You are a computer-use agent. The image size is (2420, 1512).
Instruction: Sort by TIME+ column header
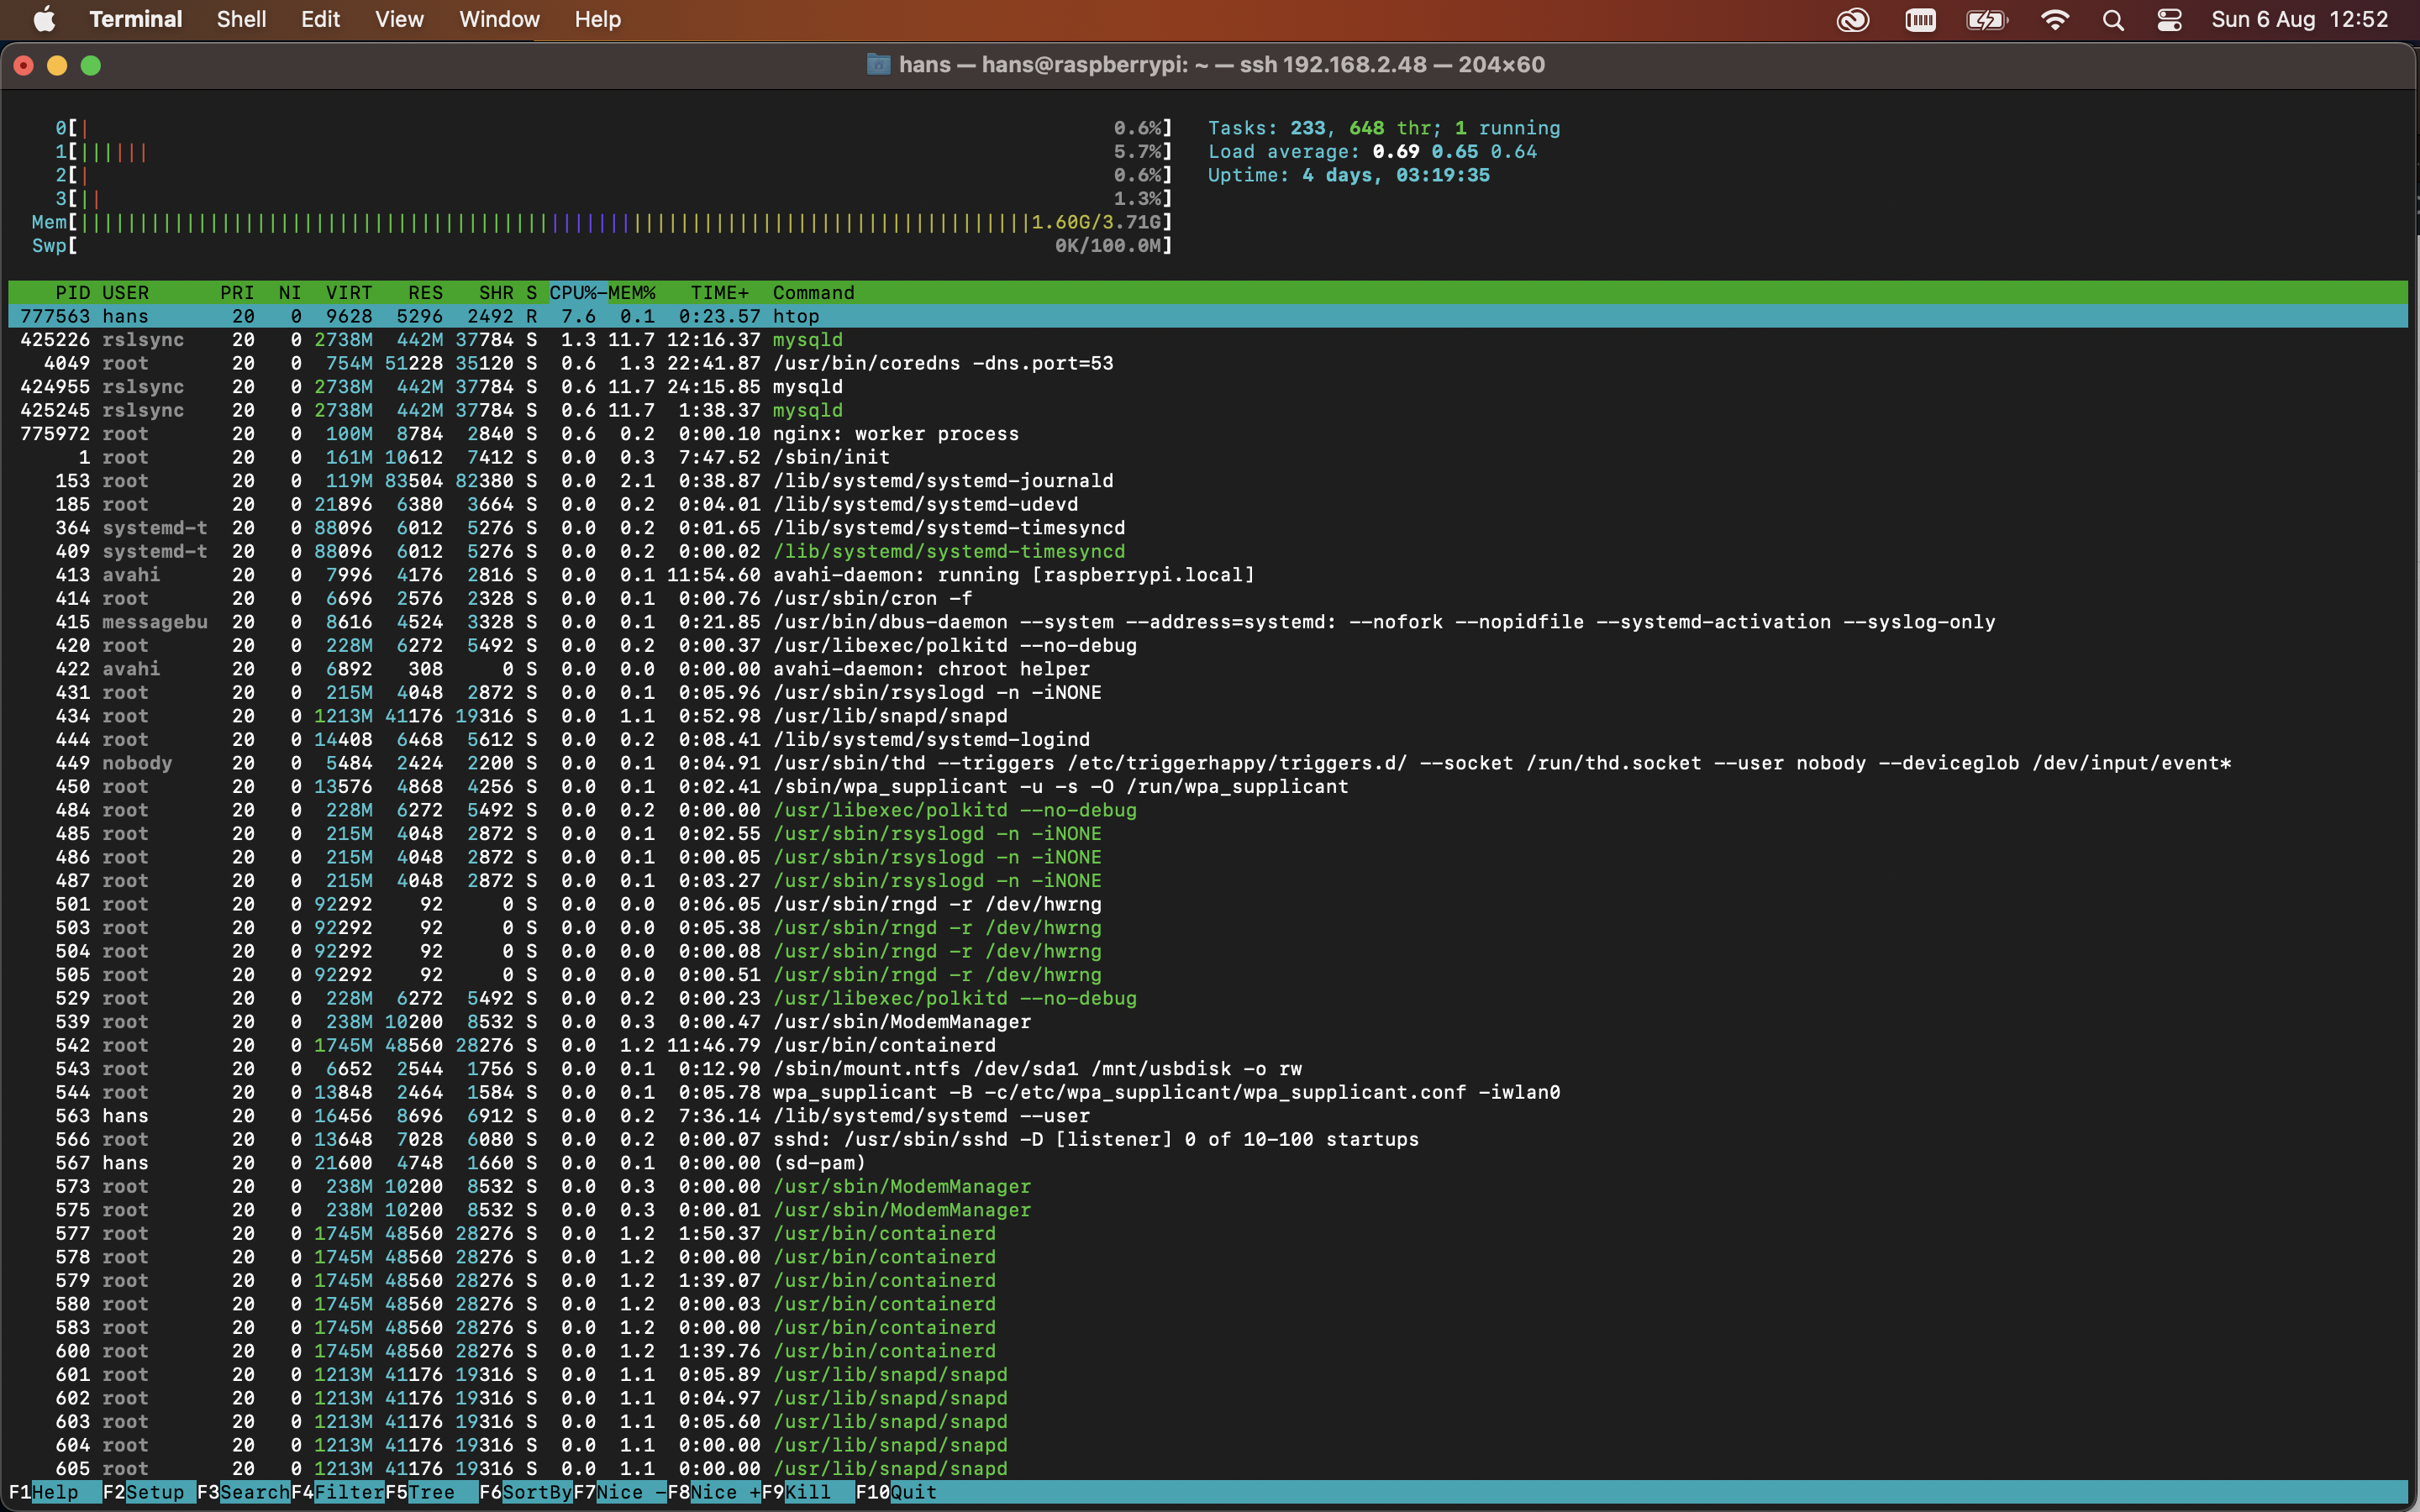(720, 293)
